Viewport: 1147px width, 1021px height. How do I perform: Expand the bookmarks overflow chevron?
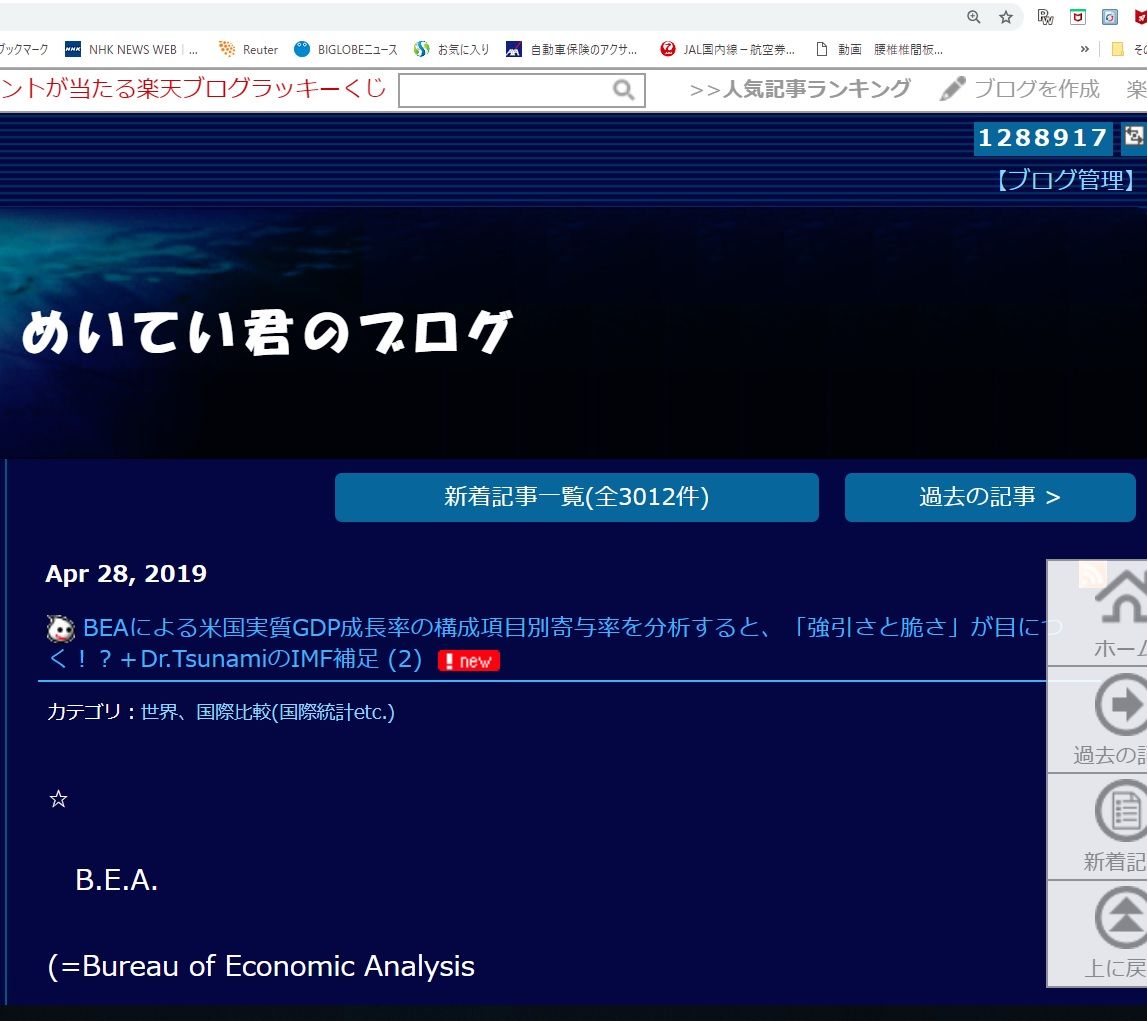(x=1085, y=49)
